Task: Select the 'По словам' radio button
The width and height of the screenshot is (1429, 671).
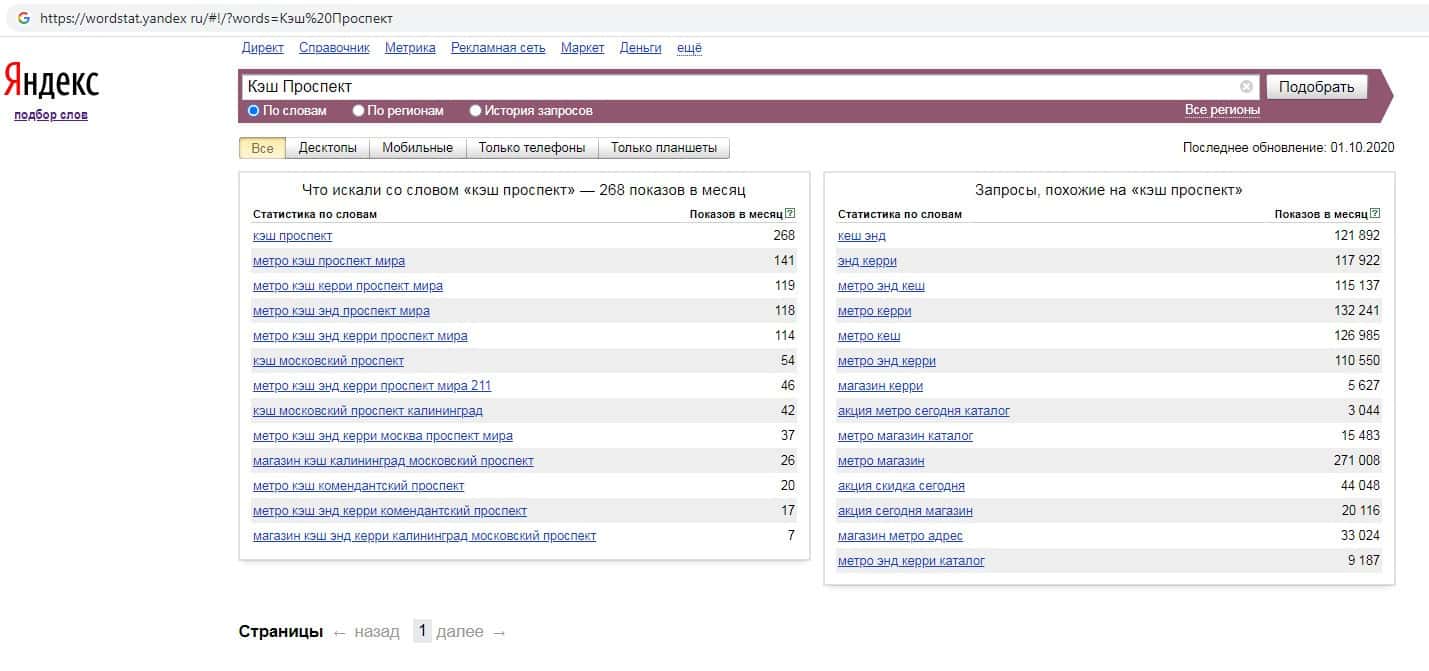Action: (254, 111)
